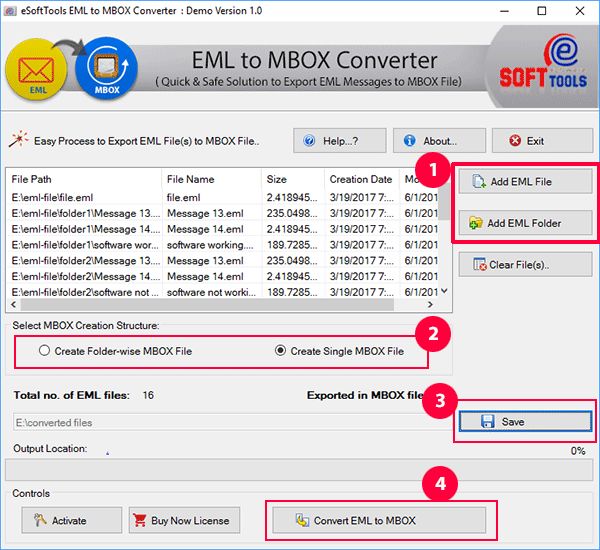Select the folder2\Message 14 path row

click(x=86, y=276)
